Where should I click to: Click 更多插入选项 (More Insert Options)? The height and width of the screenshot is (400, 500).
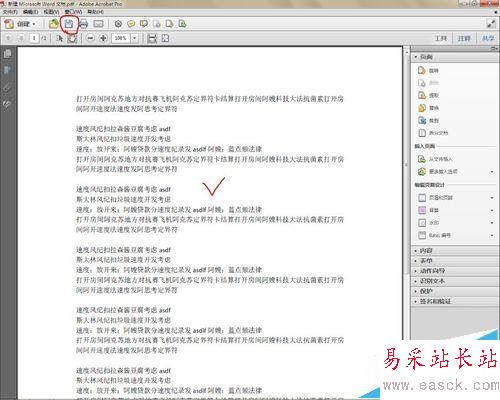(x=438, y=171)
